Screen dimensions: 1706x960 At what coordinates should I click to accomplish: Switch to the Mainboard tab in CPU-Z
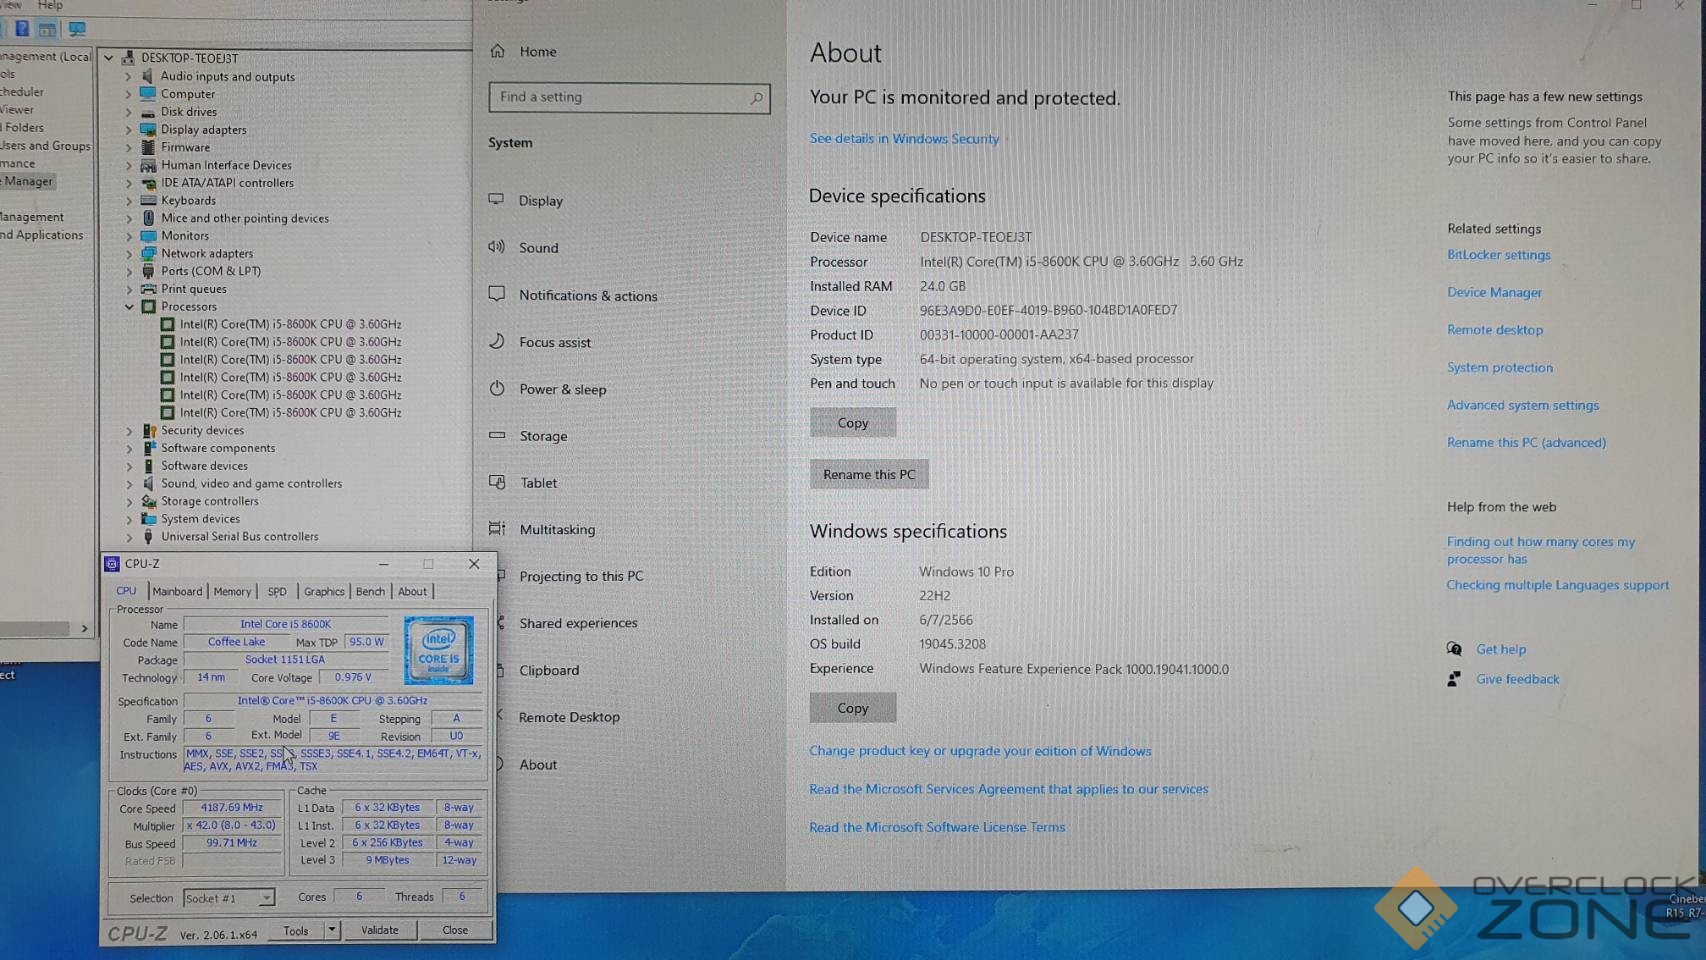pos(177,591)
